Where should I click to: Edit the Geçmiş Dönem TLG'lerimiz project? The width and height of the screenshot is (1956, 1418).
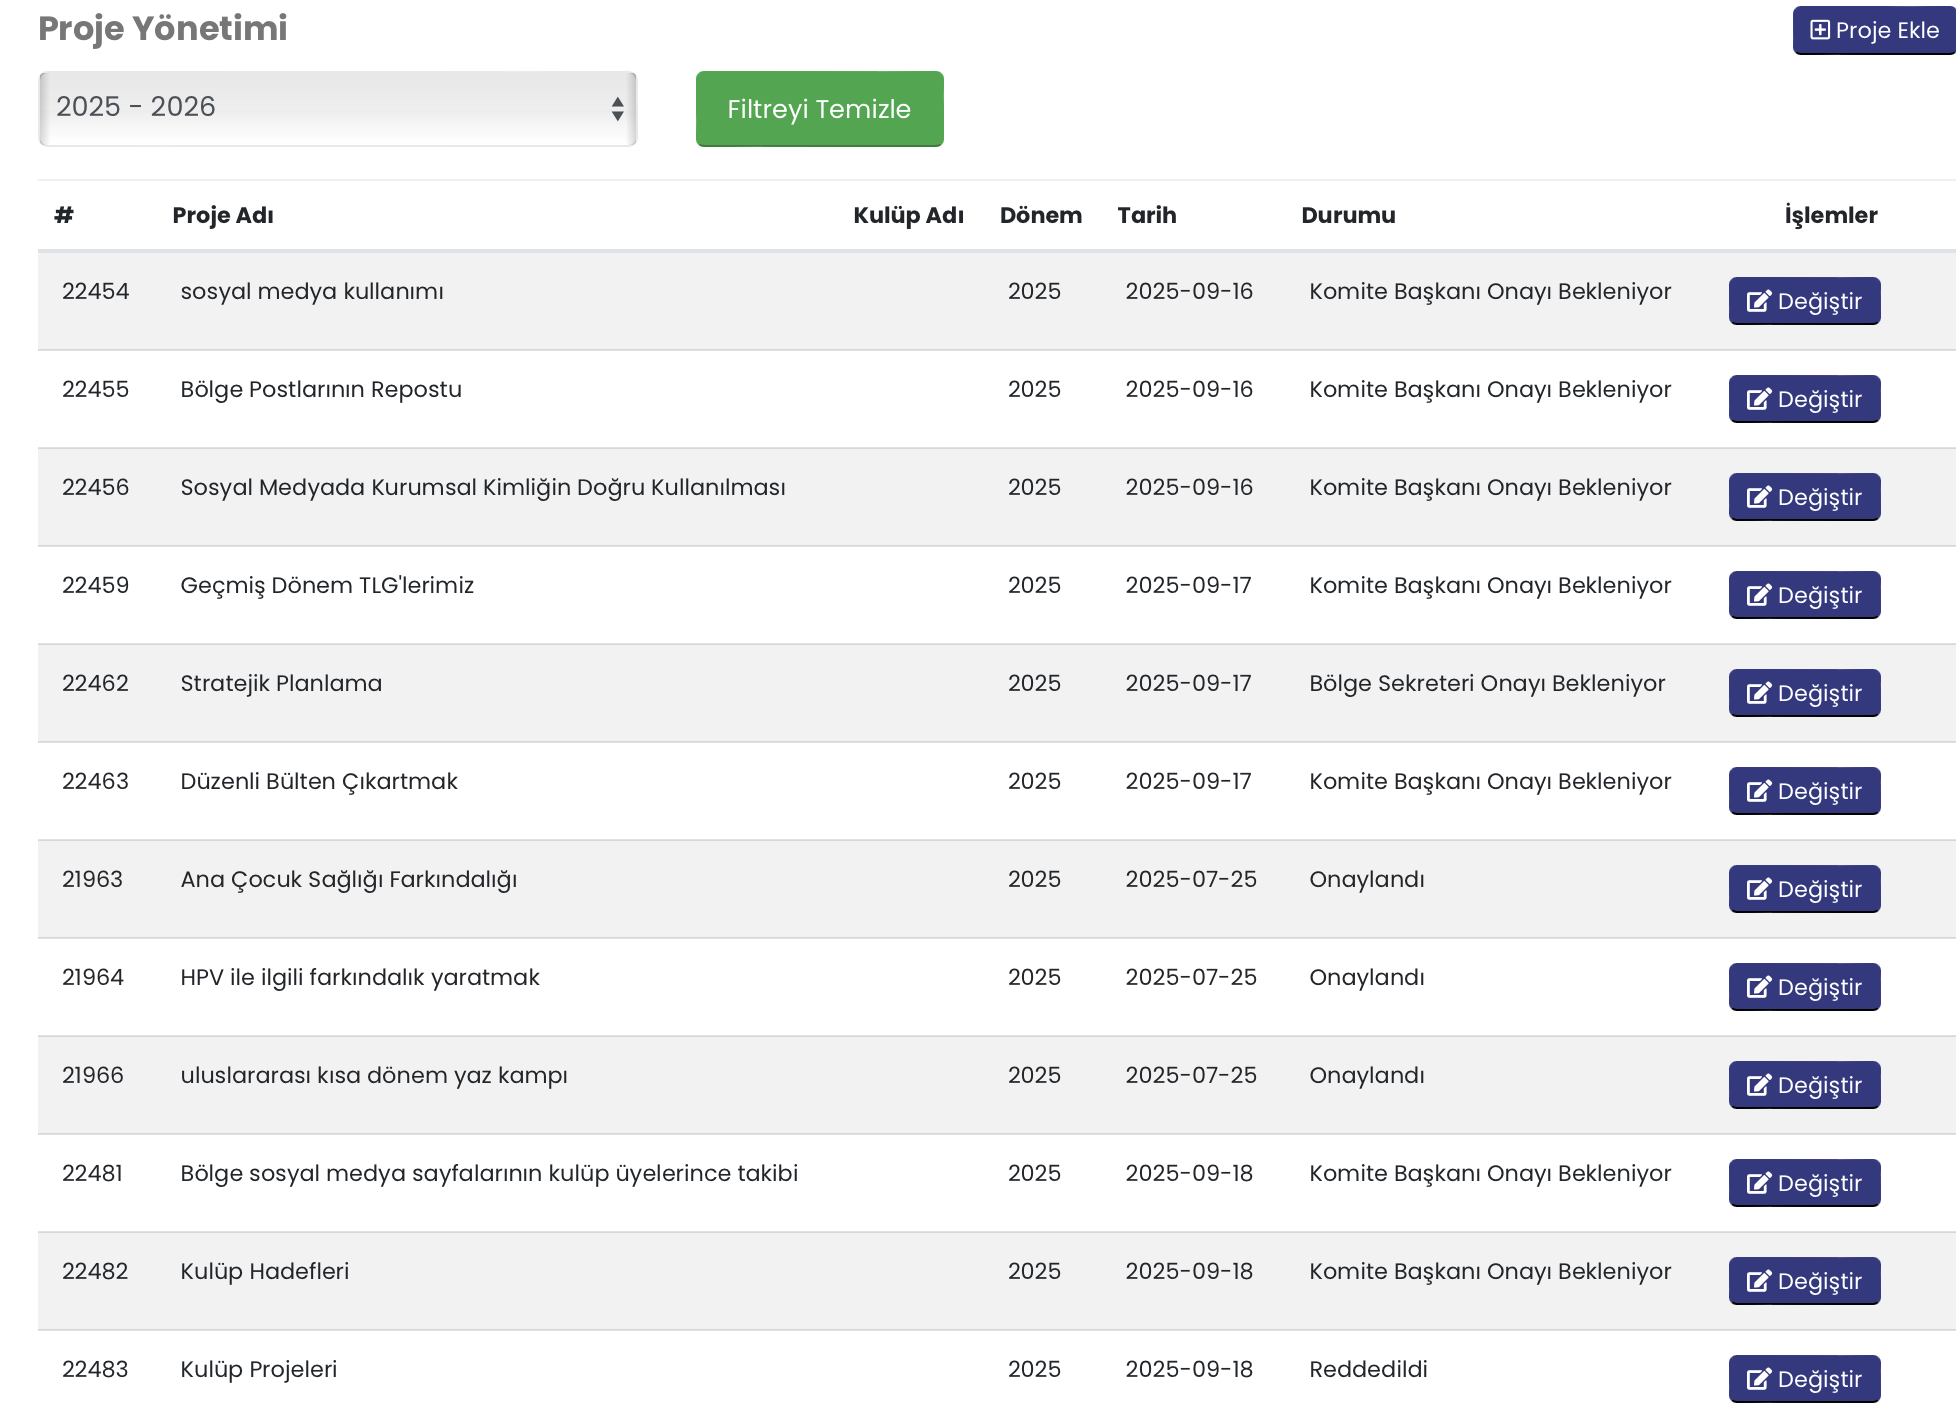pos(1803,595)
